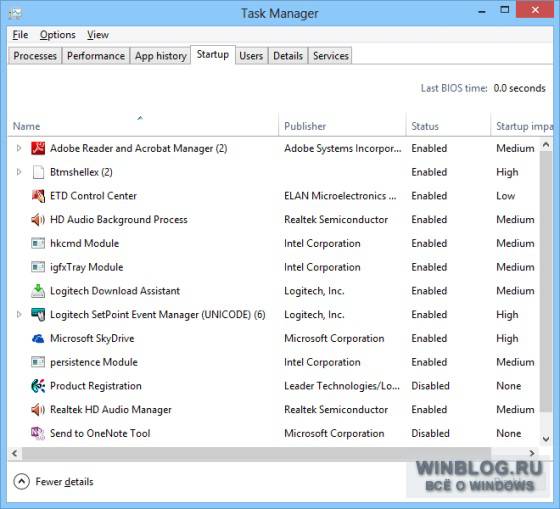The width and height of the screenshot is (560, 509).
Task: Switch to the Users tab
Action: (251, 56)
